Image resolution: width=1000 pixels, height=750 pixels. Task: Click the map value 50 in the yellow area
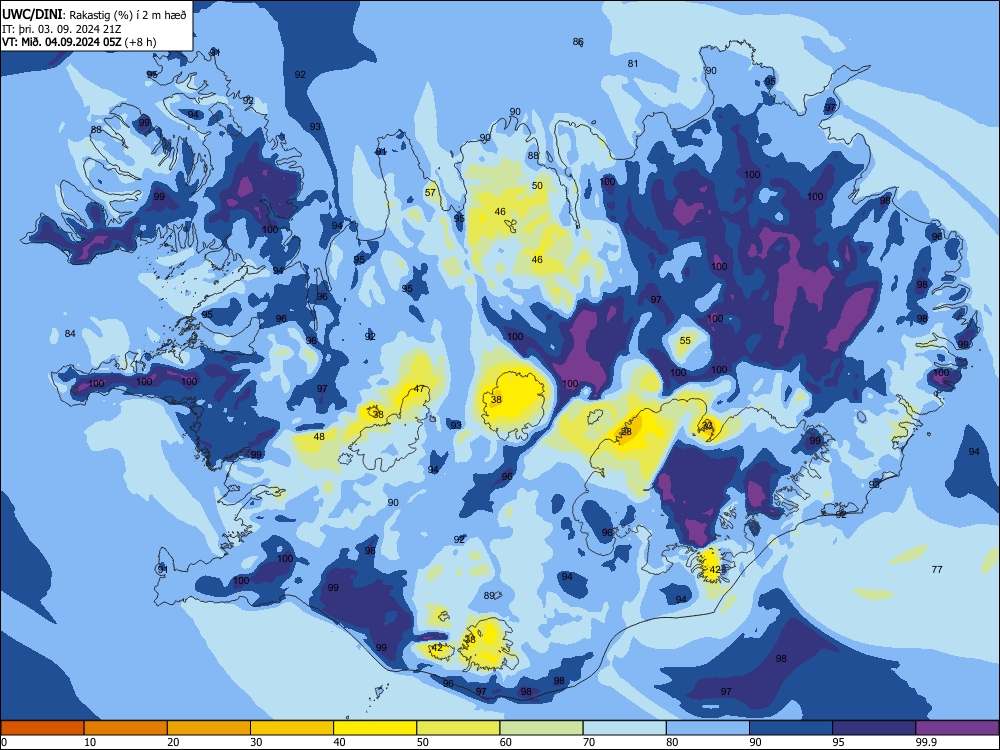[537, 186]
